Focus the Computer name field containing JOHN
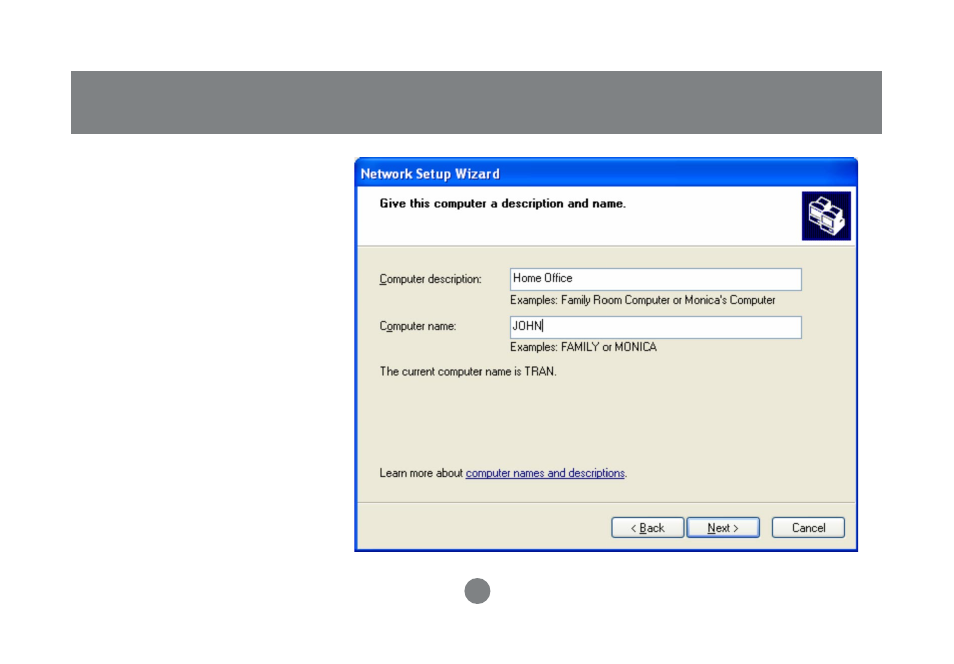Image resolution: width=954 pixels, height=664 pixels. tap(655, 327)
